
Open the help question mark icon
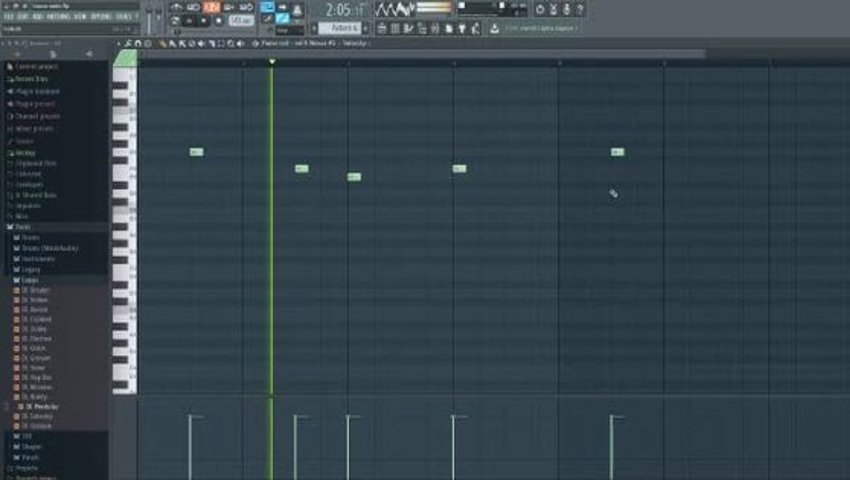pyautogui.click(x=579, y=9)
